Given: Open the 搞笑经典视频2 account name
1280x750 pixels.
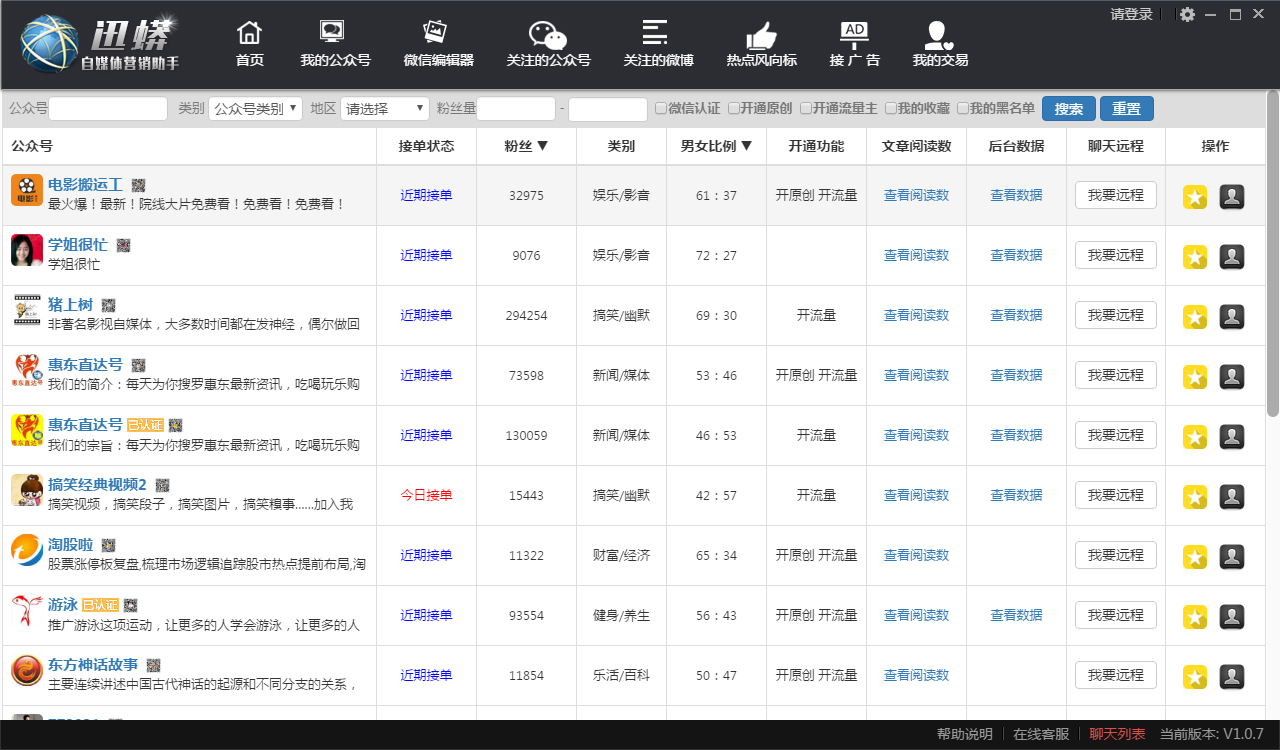Looking at the screenshot, I should (97, 485).
